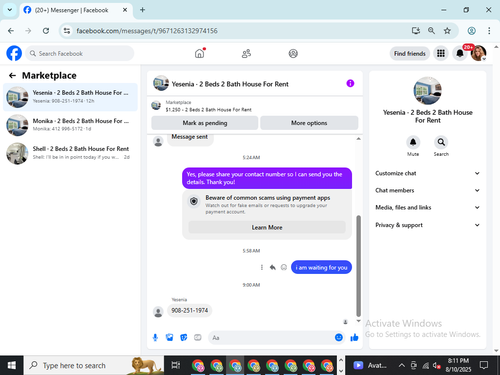View site information icon in address bar
Screen dimensions: 500x375
tap(67, 31)
